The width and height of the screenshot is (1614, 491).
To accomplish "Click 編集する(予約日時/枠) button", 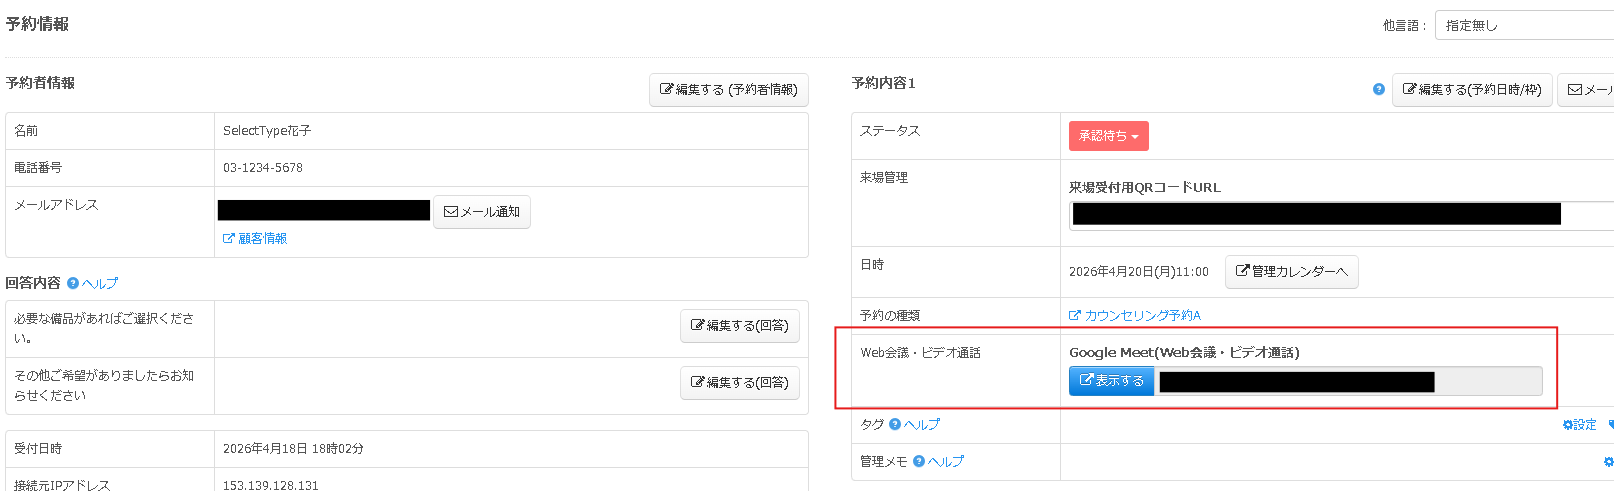I will [1472, 90].
